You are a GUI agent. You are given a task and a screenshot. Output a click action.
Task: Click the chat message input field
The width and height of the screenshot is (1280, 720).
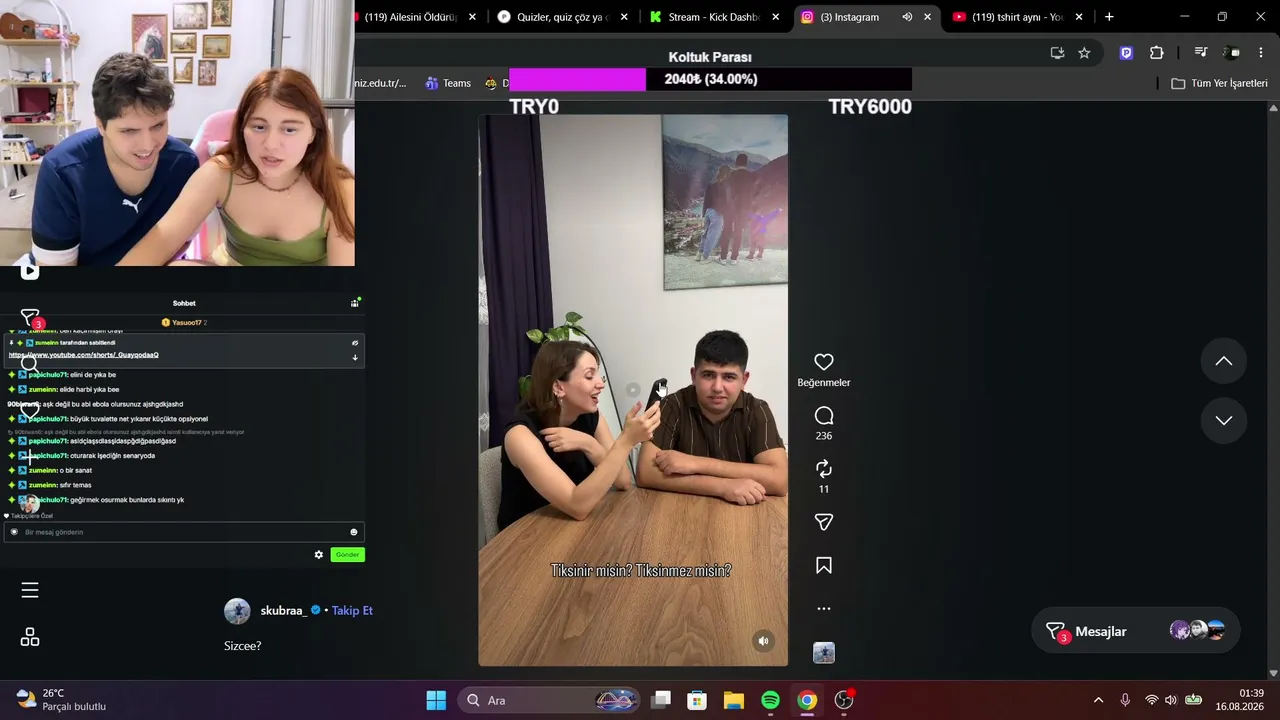[x=184, y=532]
